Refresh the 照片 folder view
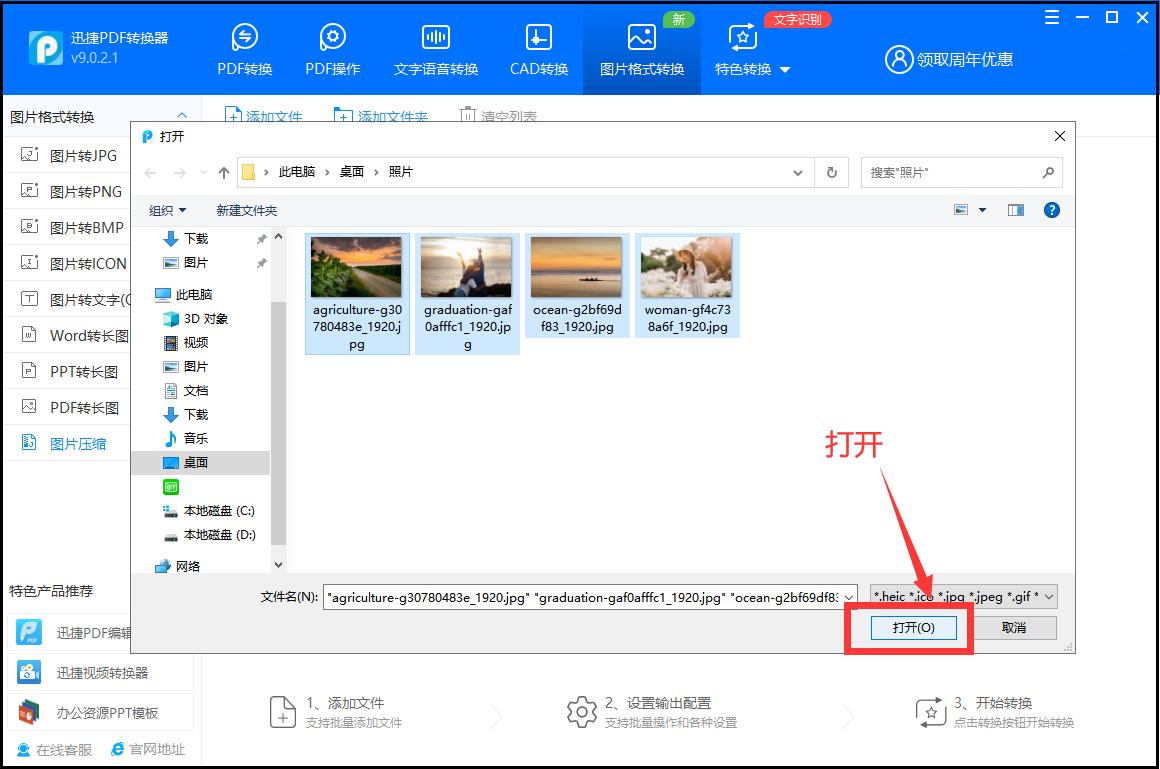 832,172
